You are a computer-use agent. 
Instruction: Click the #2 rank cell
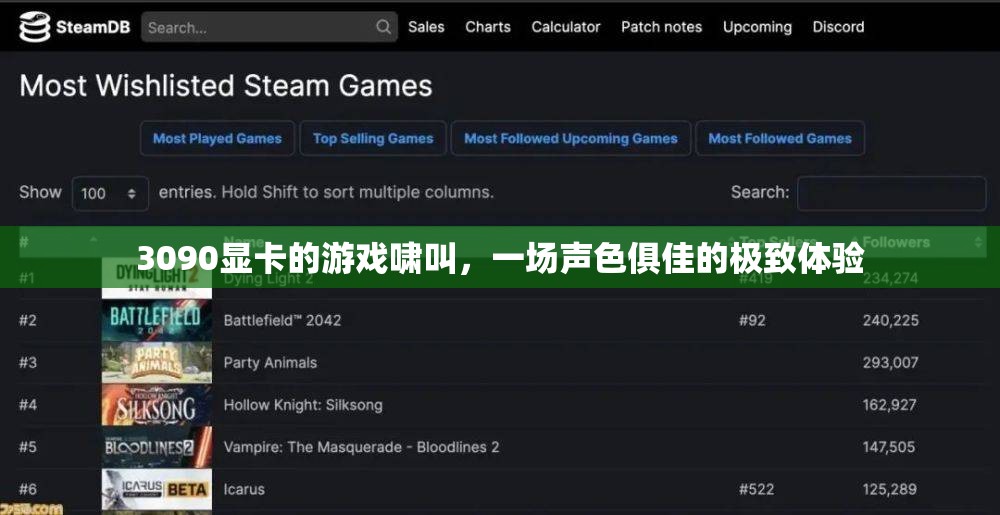point(27,320)
